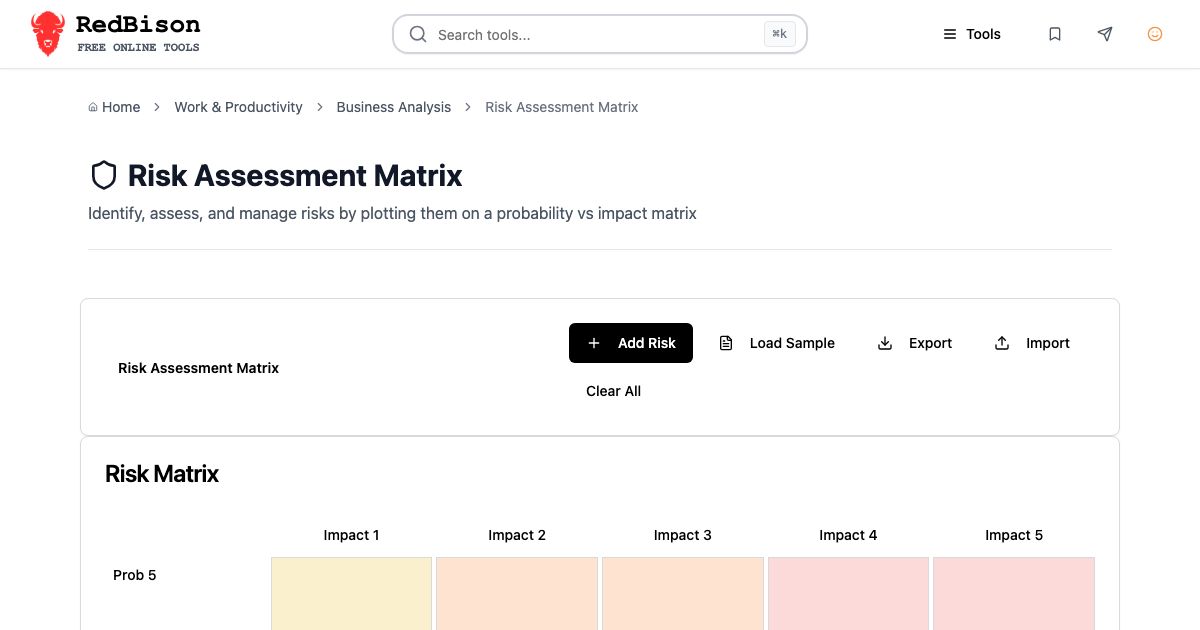
Task: Click the home icon in breadcrumb
Action: pyautogui.click(x=93, y=107)
